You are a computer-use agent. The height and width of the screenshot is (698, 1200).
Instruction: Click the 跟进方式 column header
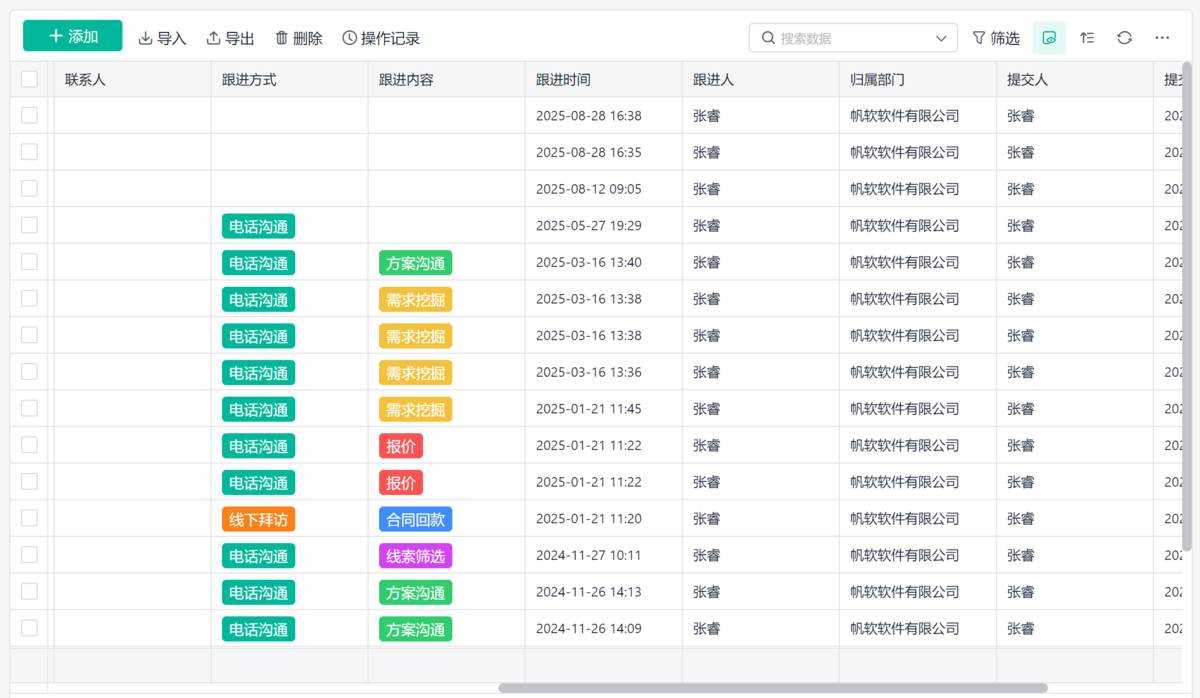click(249, 79)
